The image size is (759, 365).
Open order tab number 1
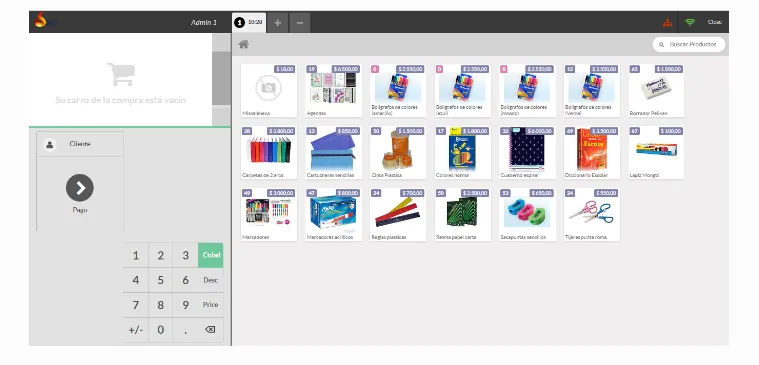click(x=249, y=23)
